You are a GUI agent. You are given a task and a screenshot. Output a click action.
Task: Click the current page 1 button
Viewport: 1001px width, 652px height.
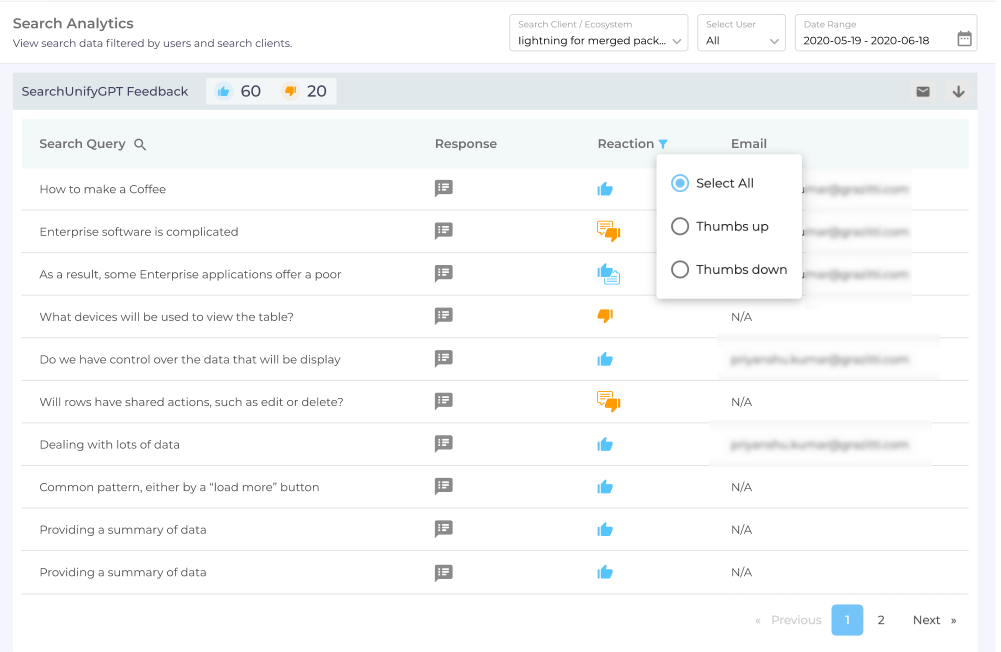pos(846,620)
